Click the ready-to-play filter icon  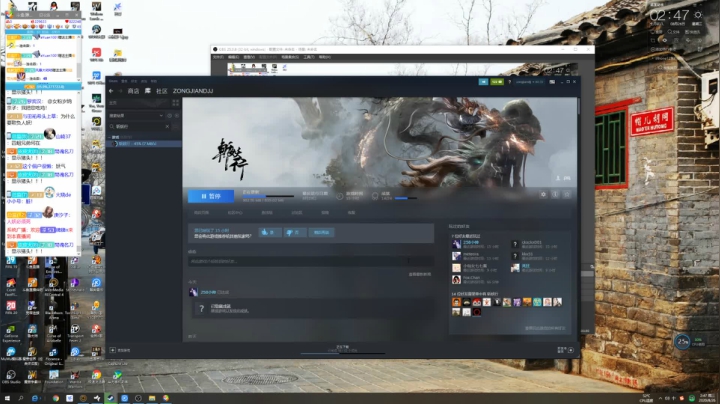point(176,116)
